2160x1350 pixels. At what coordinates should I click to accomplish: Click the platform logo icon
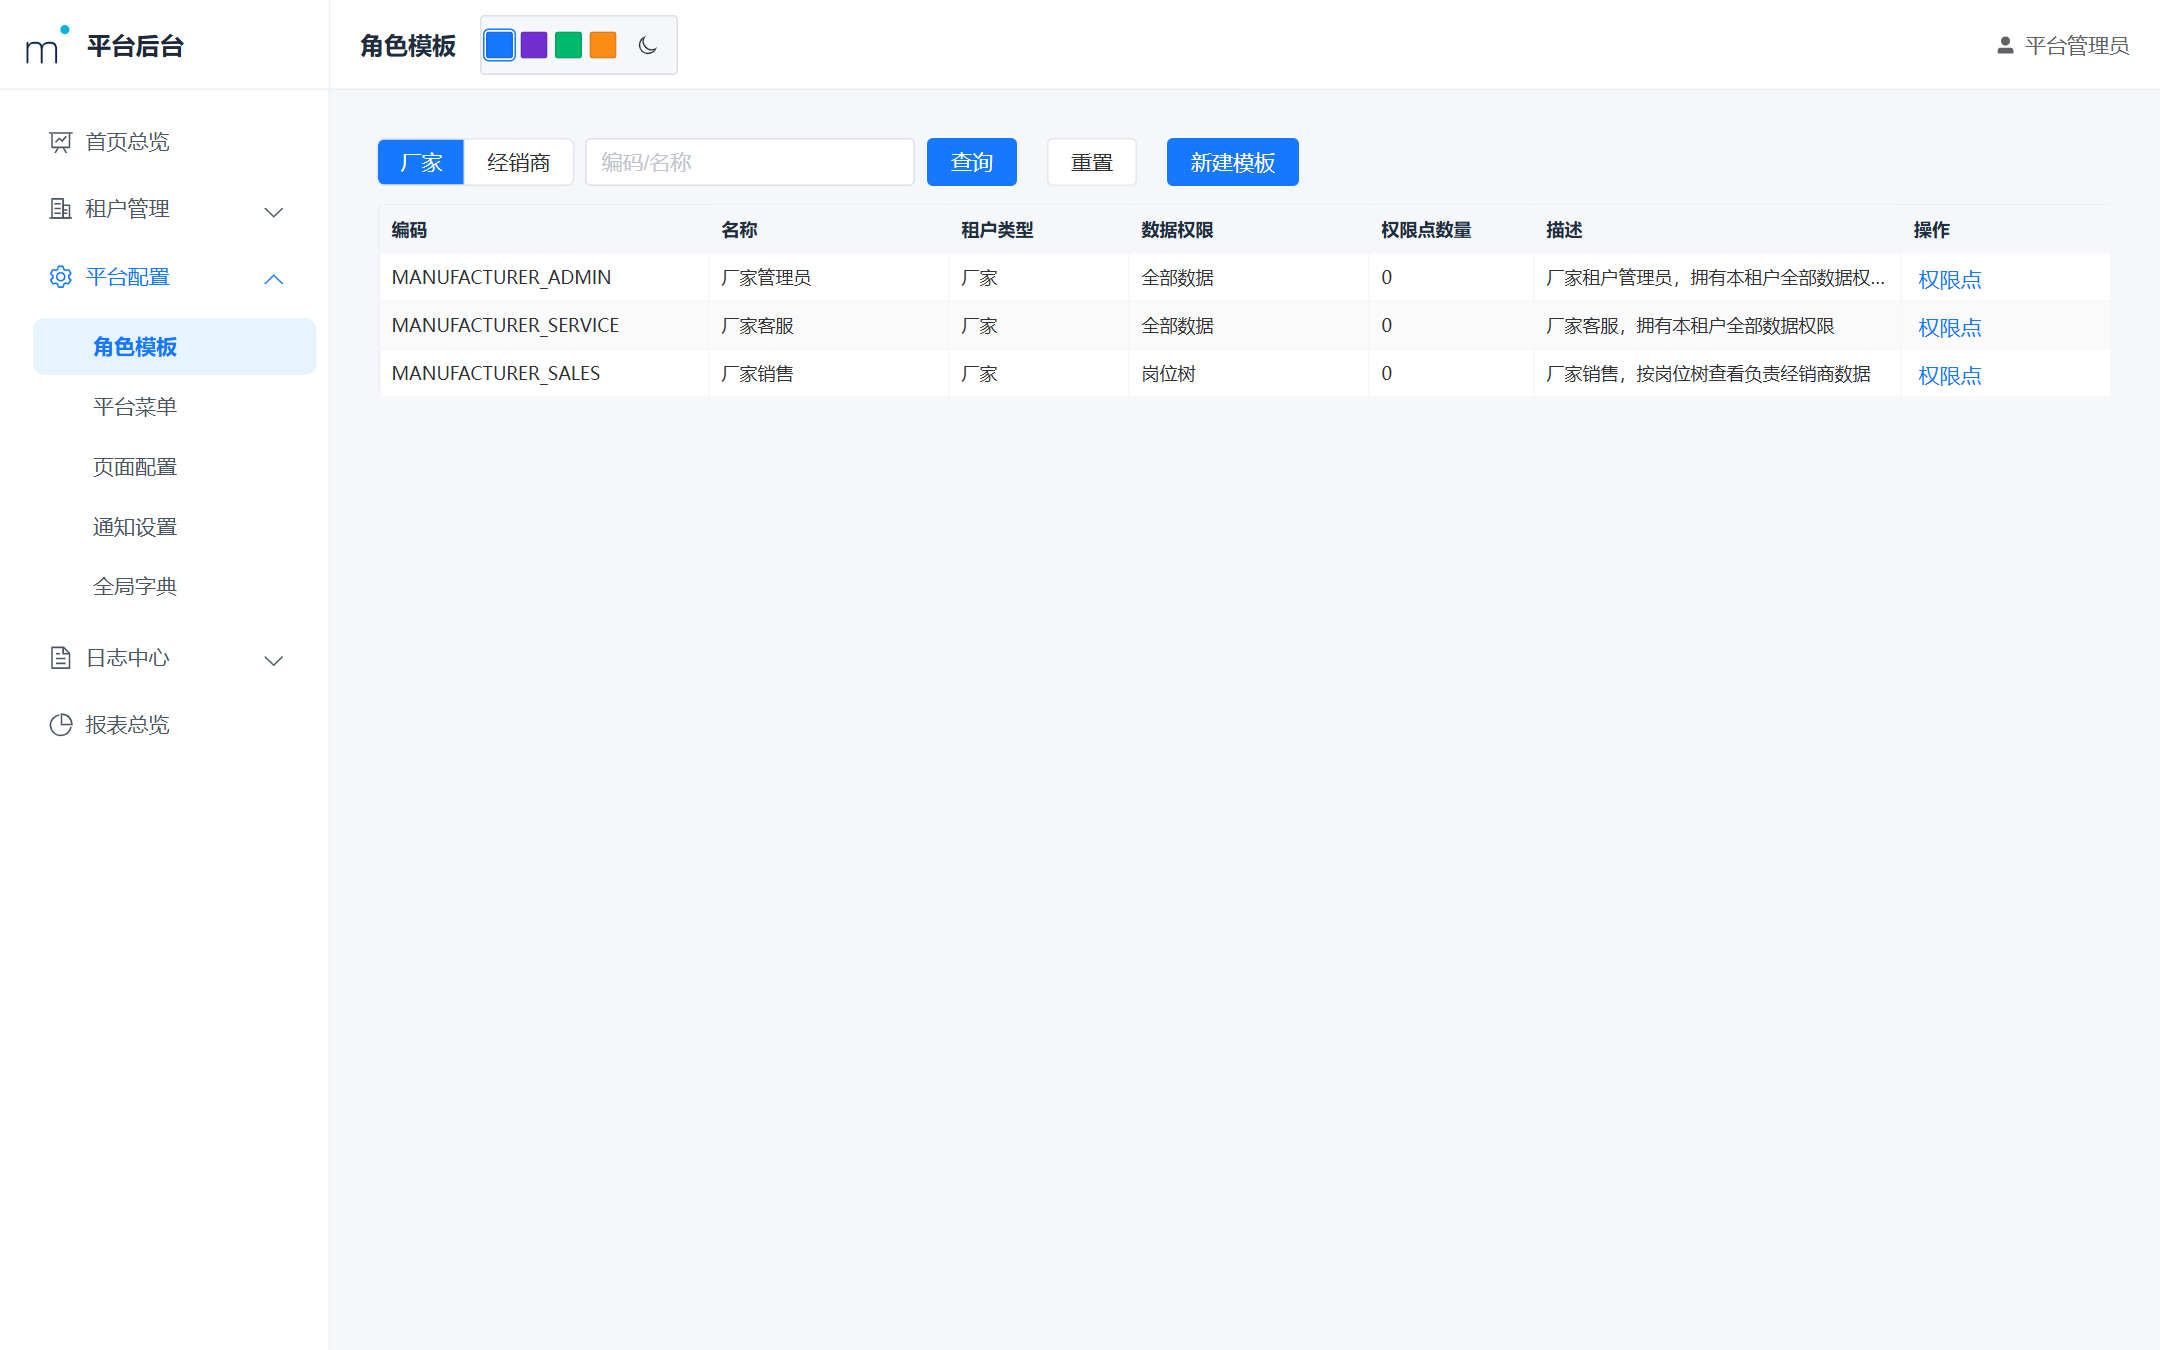click(x=47, y=45)
